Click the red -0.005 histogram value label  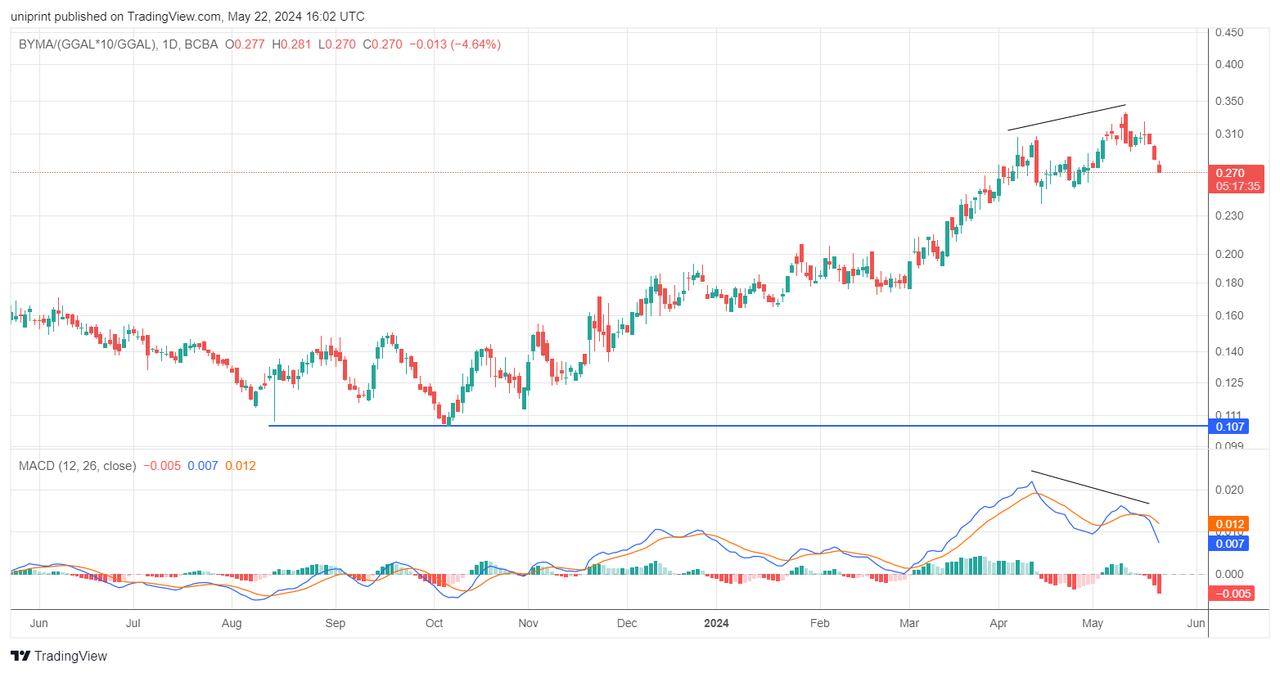point(1232,594)
